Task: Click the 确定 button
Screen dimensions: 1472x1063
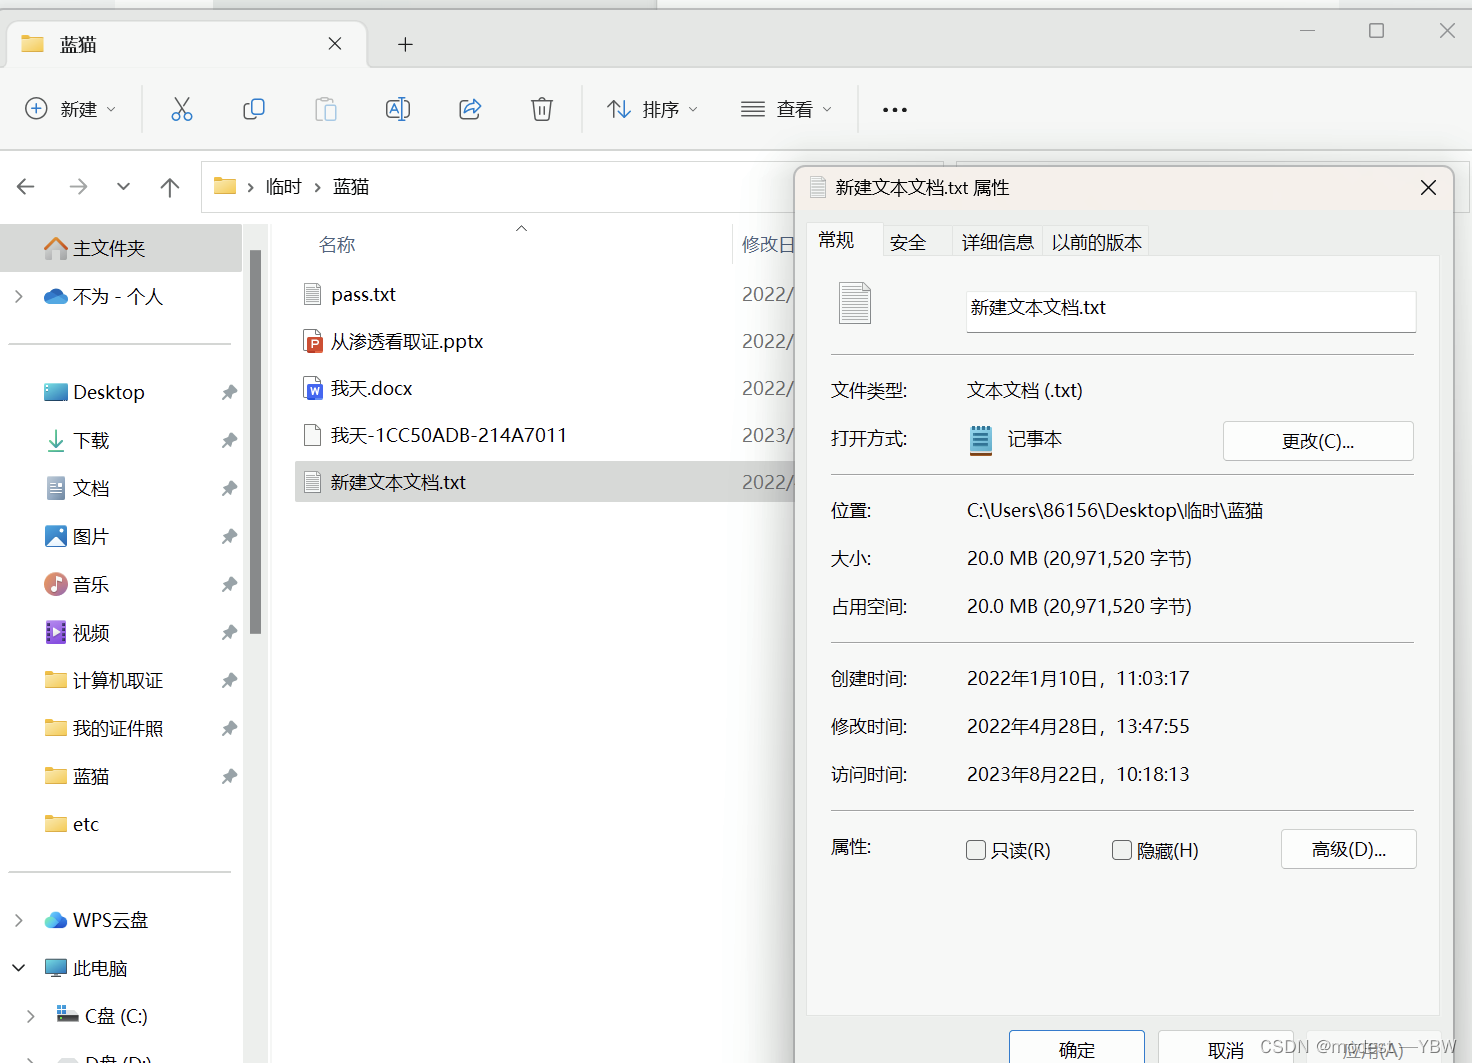Action: [1077, 1048]
